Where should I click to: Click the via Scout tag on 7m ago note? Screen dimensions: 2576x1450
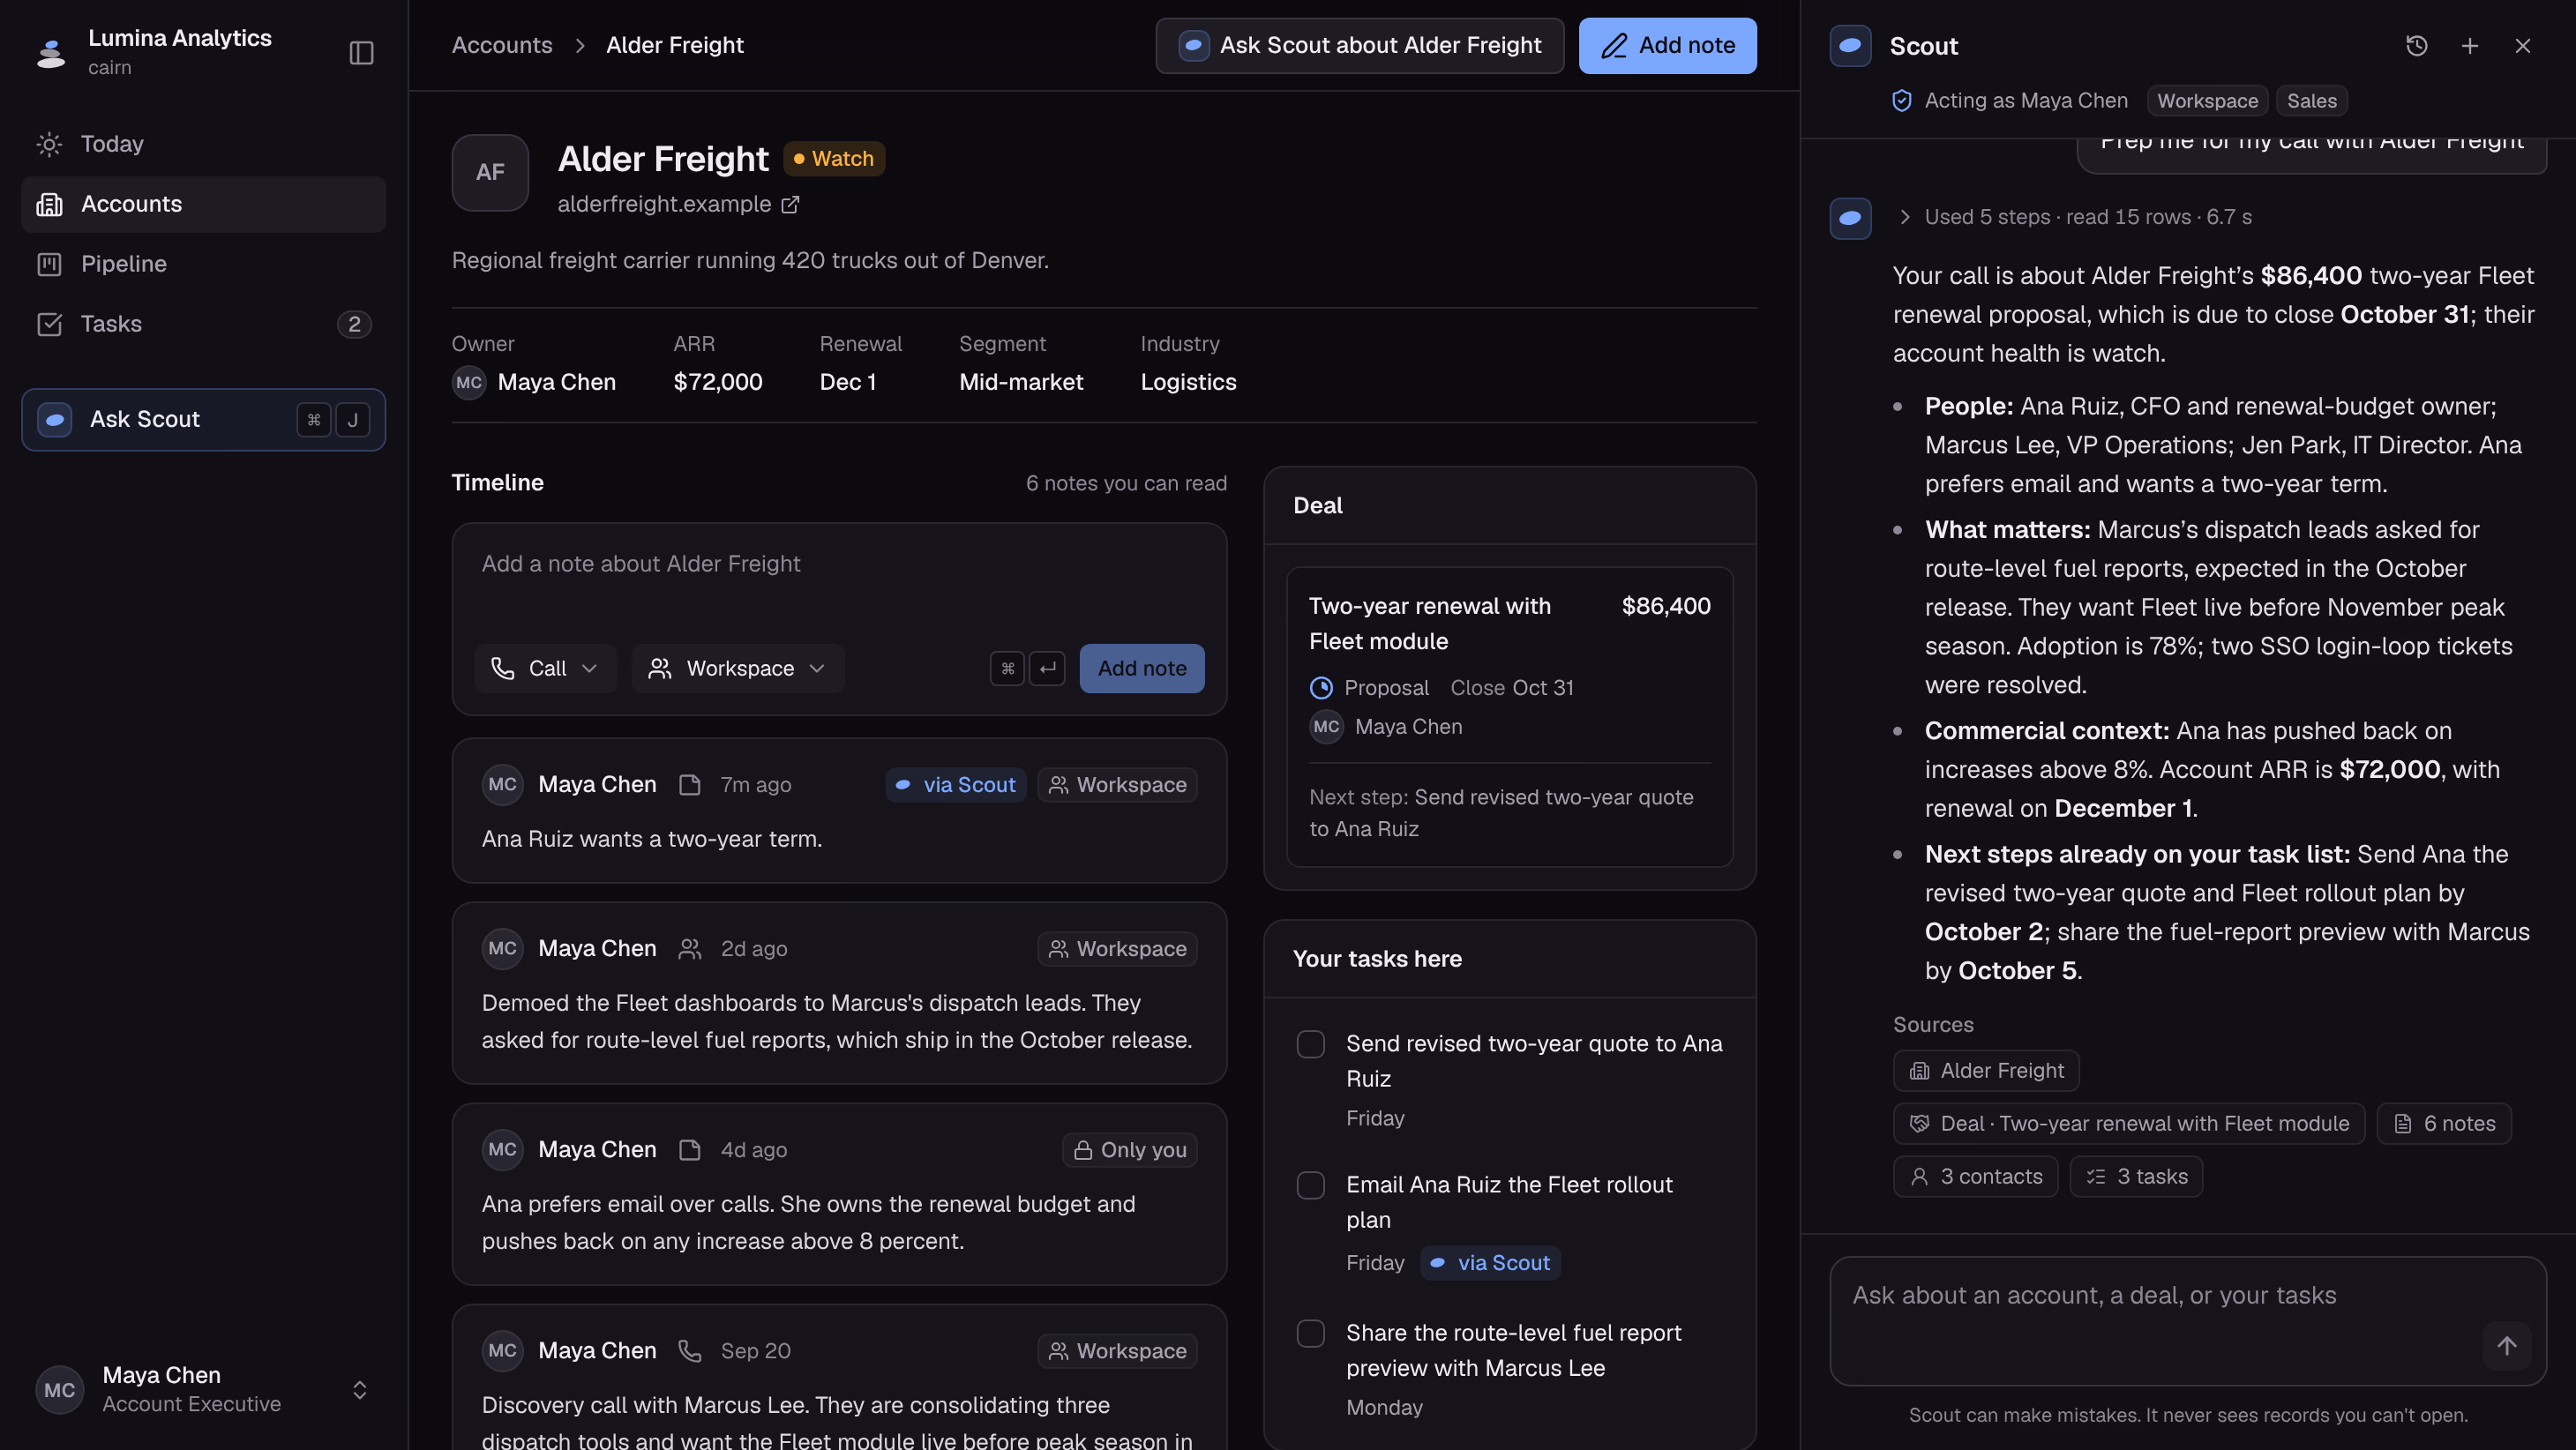pyautogui.click(x=956, y=785)
